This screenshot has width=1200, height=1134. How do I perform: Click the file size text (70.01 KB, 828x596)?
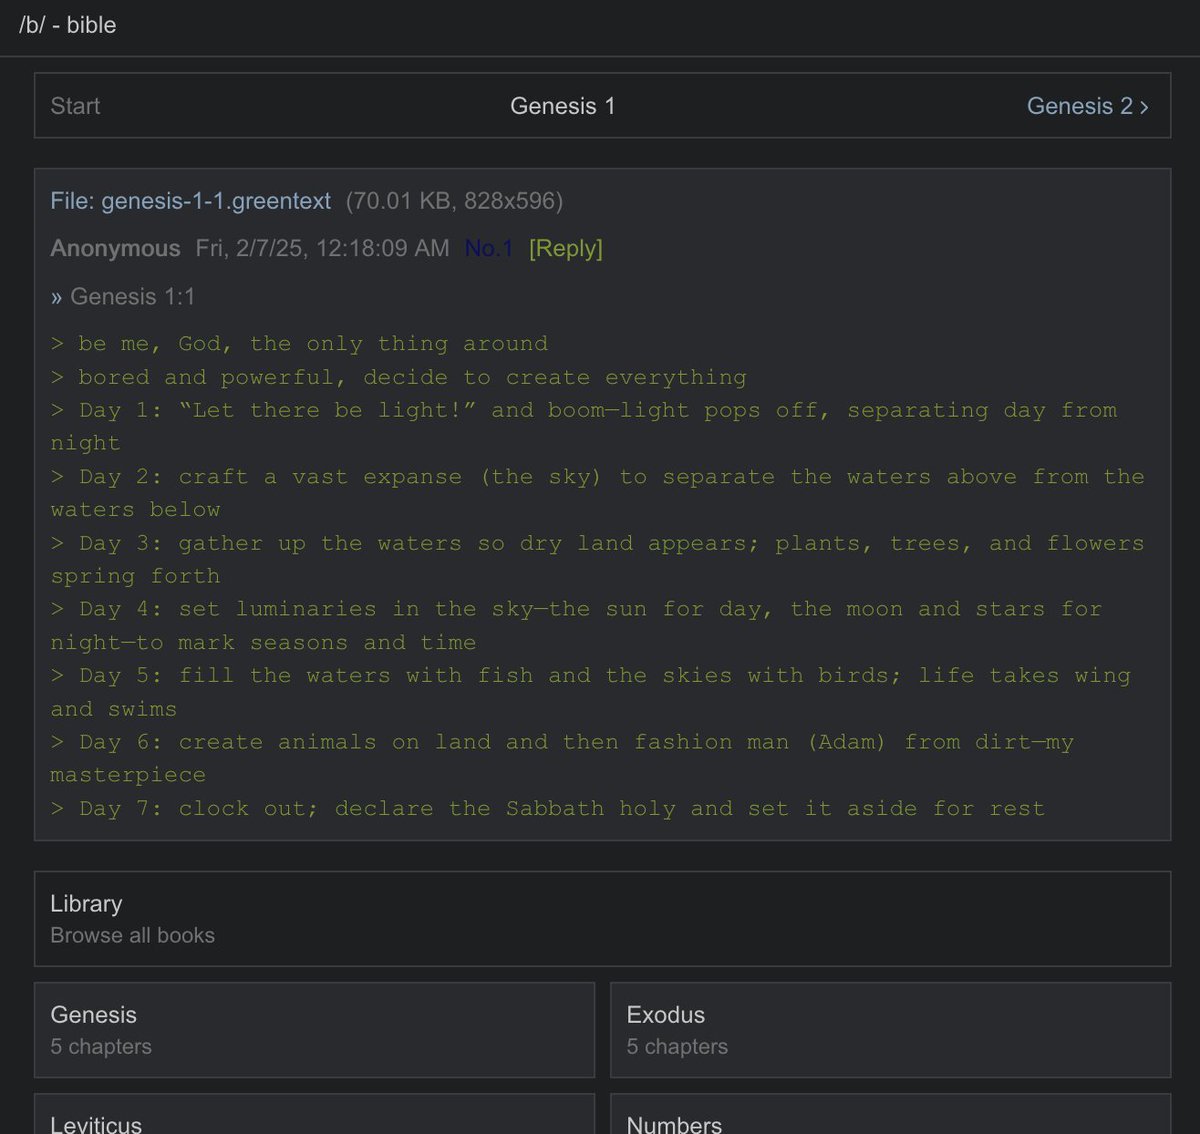(455, 201)
